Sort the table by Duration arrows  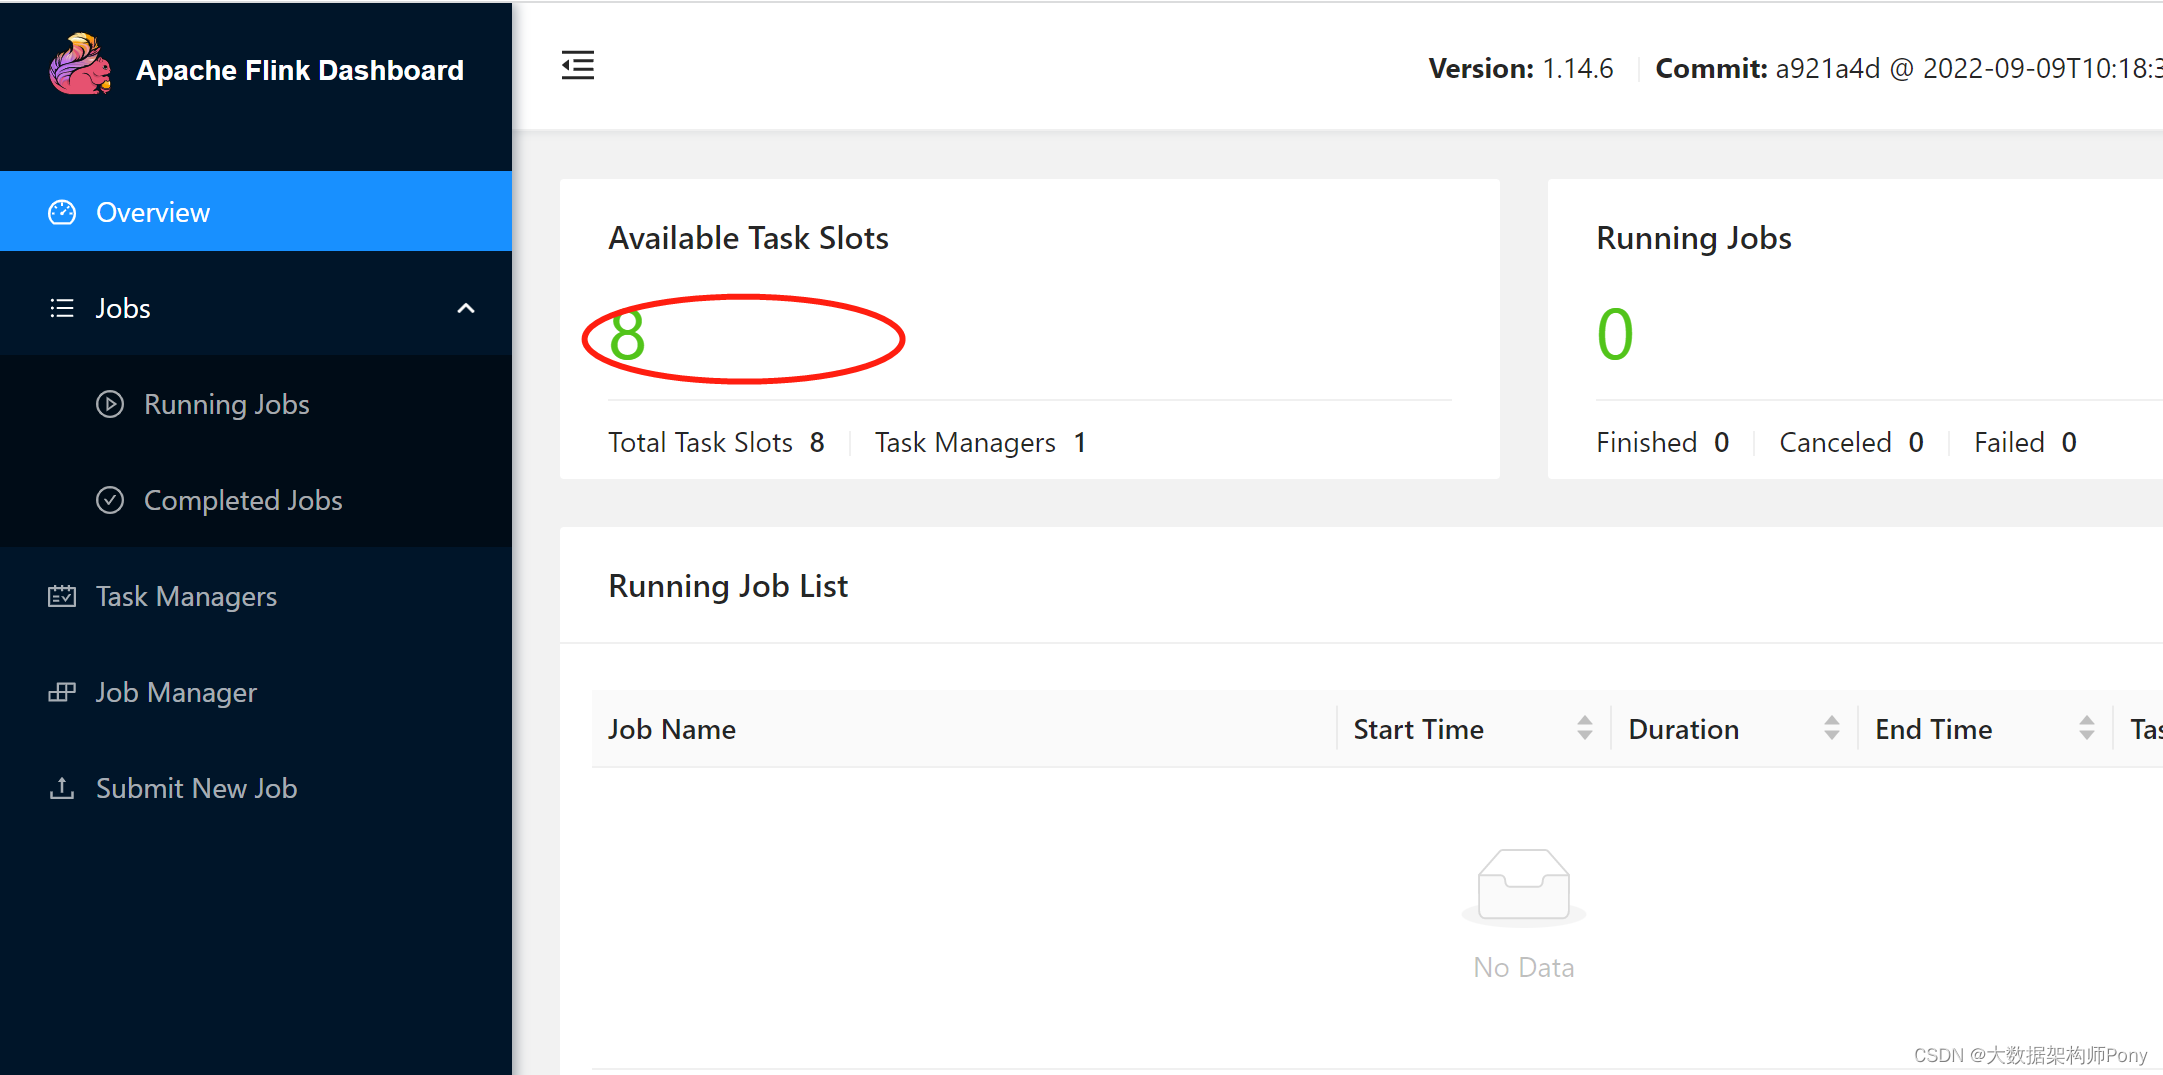(1832, 728)
